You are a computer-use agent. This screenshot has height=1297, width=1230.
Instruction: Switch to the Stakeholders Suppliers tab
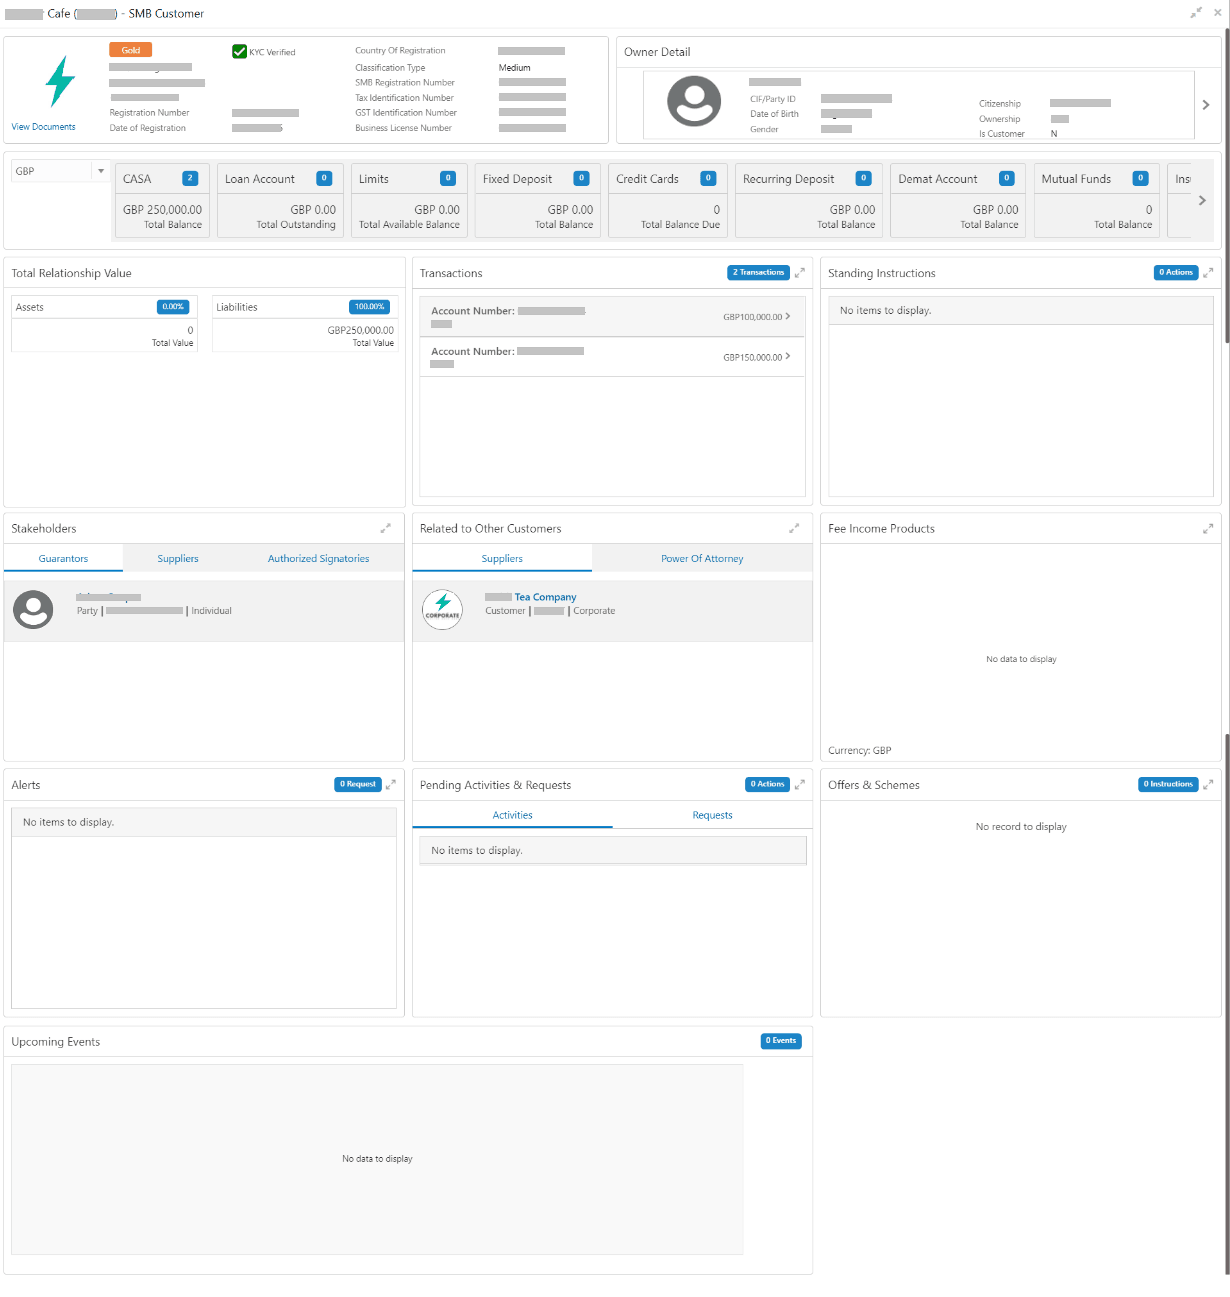[x=178, y=558]
